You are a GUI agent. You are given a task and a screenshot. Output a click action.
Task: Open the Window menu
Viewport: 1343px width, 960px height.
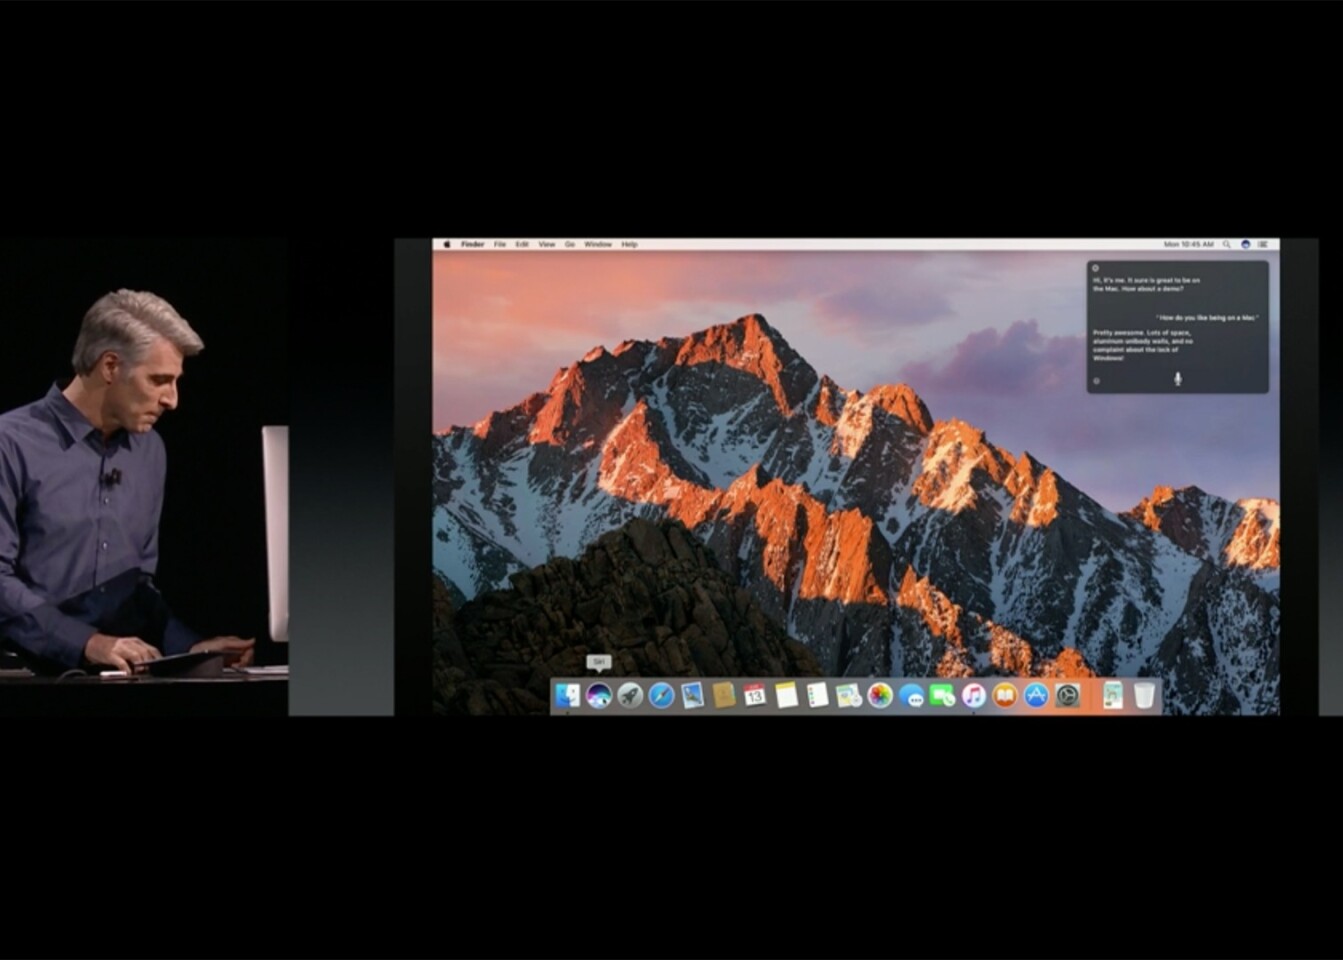598,244
